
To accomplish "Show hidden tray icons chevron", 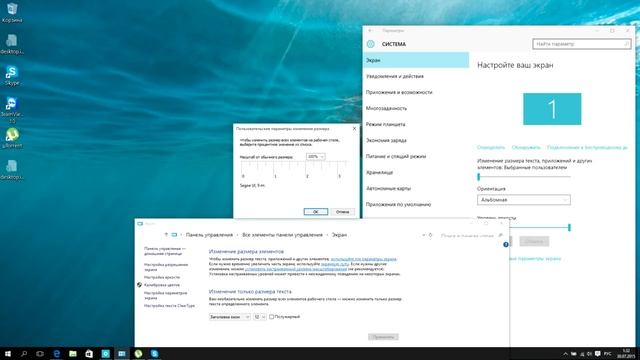I will [x=565, y=354].
